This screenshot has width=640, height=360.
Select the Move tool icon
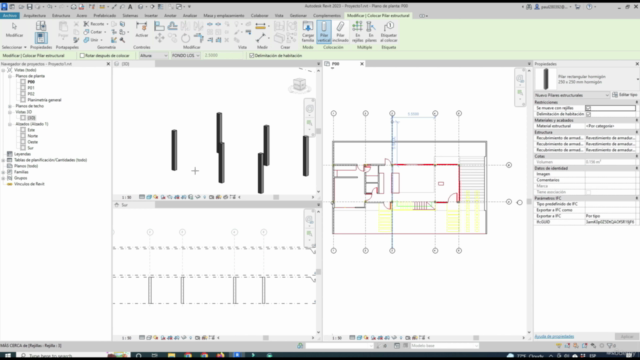click(x=159, y=38)
